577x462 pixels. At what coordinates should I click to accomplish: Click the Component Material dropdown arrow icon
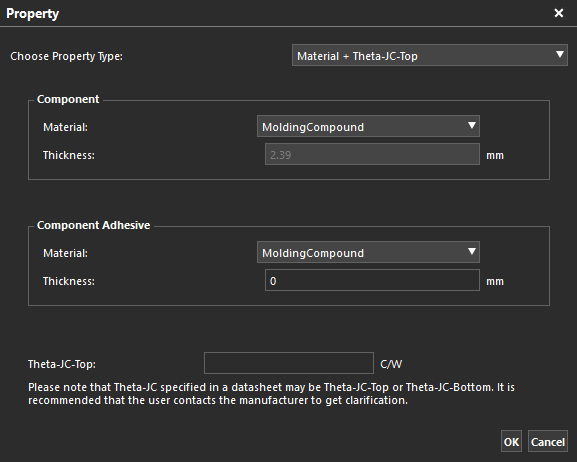[471, 126]
